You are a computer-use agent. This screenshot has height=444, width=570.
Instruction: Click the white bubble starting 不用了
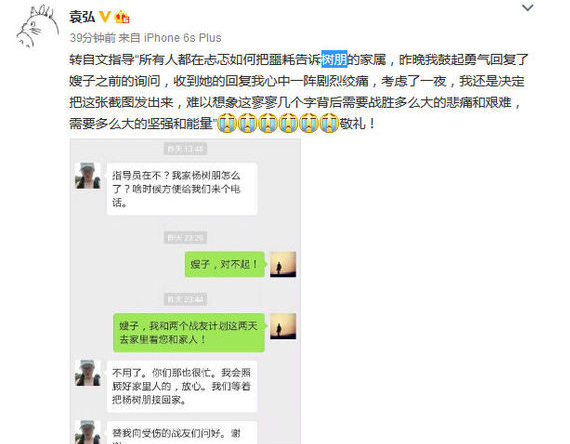[x=182, y=387]
